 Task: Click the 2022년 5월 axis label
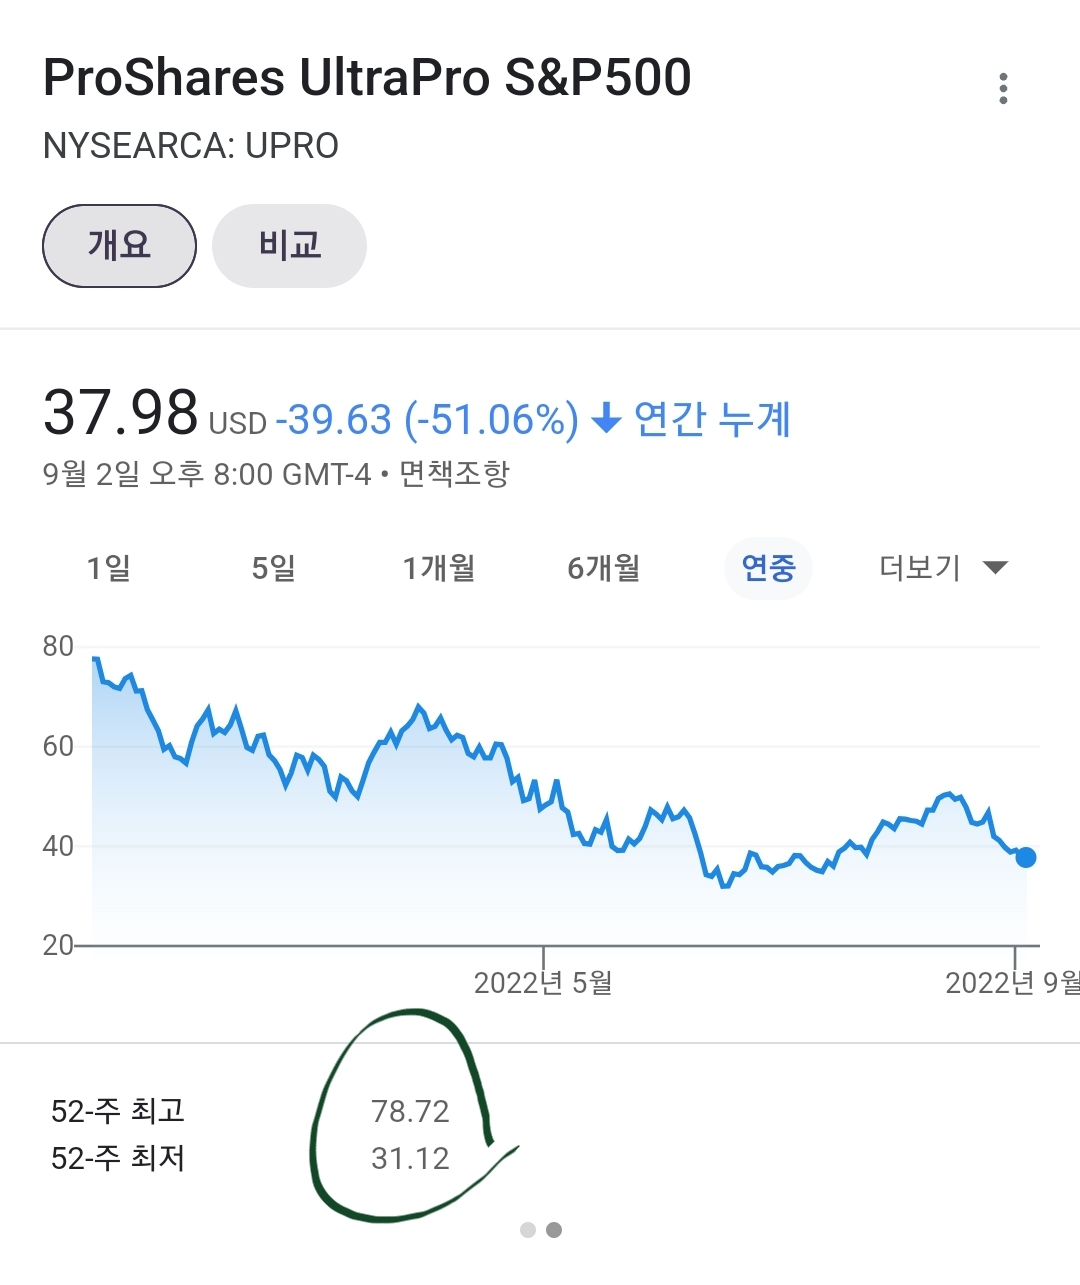pyautogui.click(x=543, y=983)
